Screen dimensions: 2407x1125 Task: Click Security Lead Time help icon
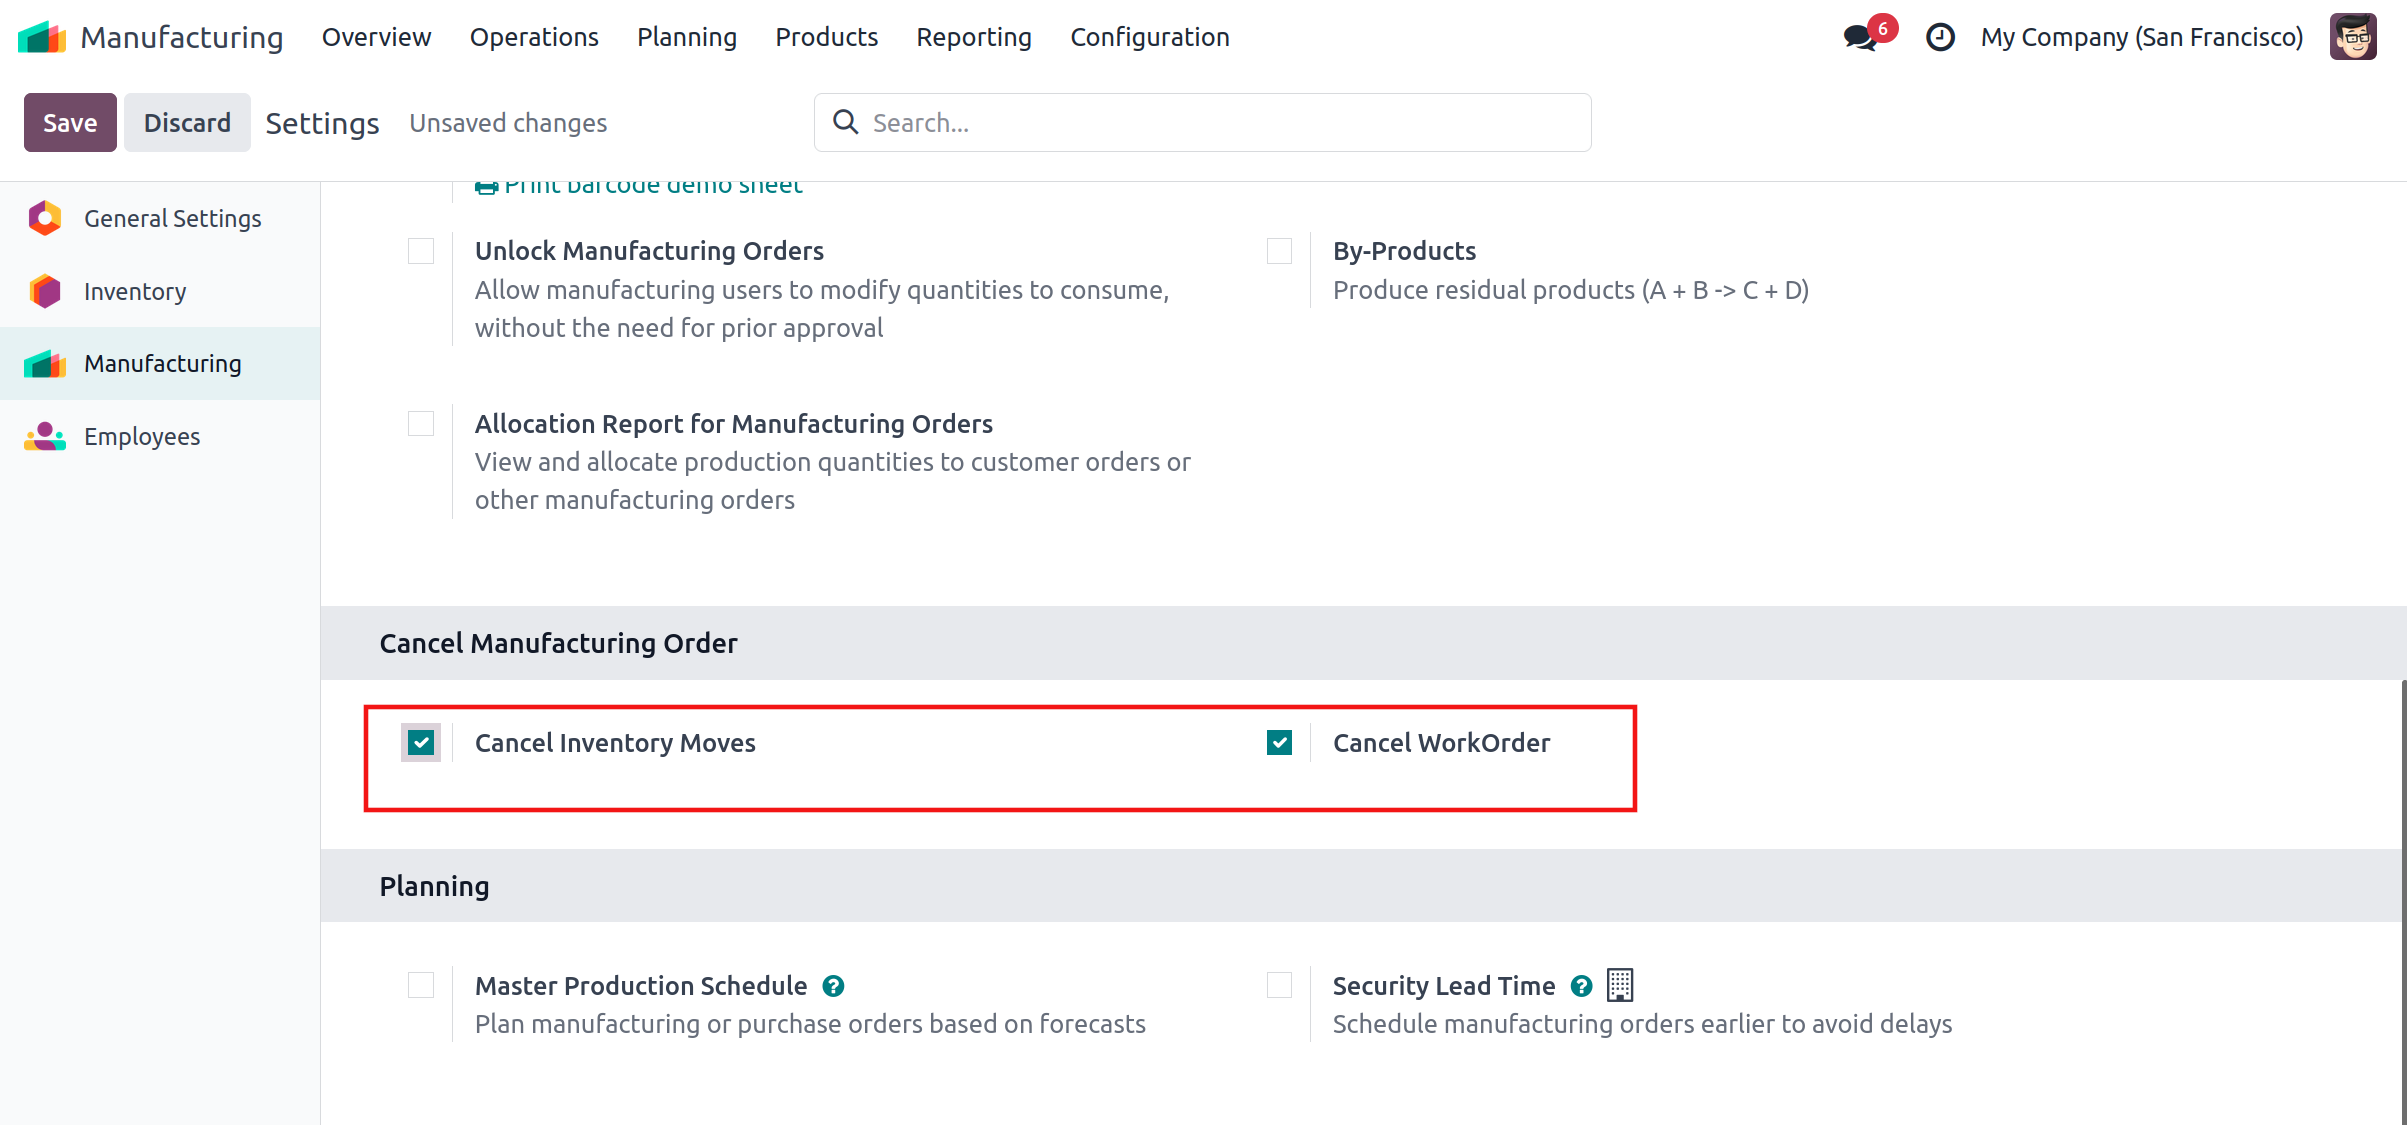point(1581,986)
